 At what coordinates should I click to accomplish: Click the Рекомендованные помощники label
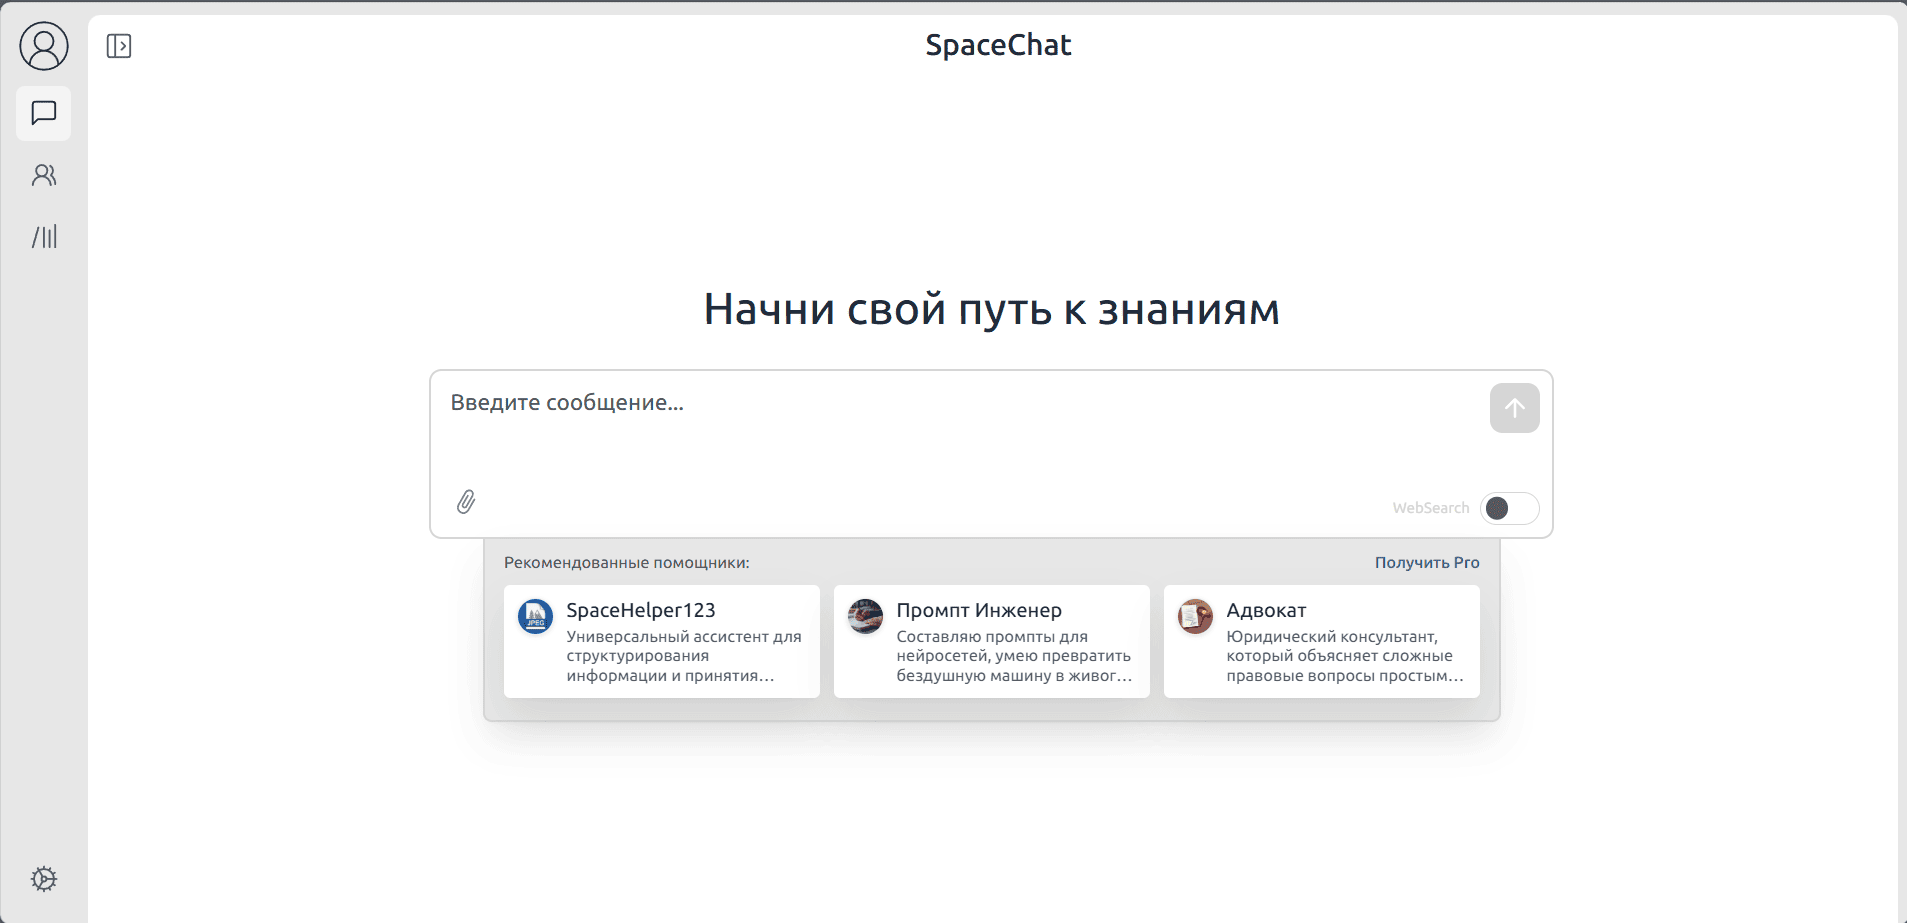[x=628, y=562]
